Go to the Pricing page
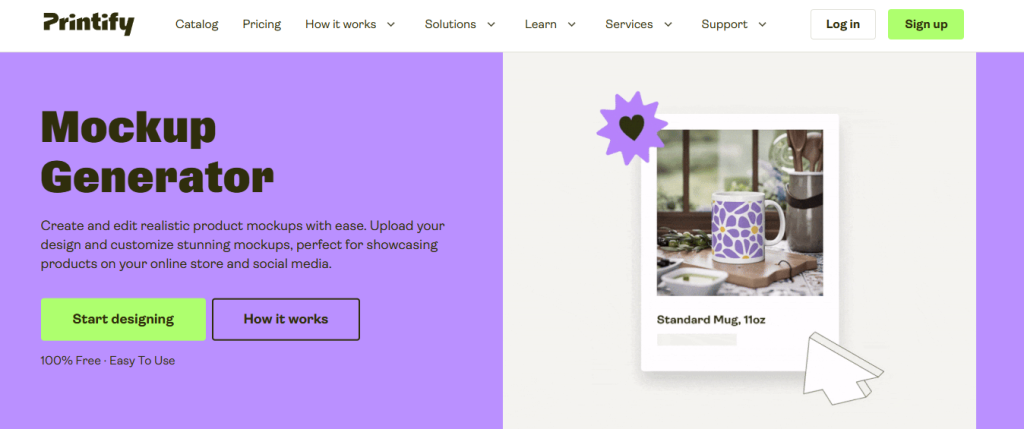1024x429 pixels. (x=261, y=24)
